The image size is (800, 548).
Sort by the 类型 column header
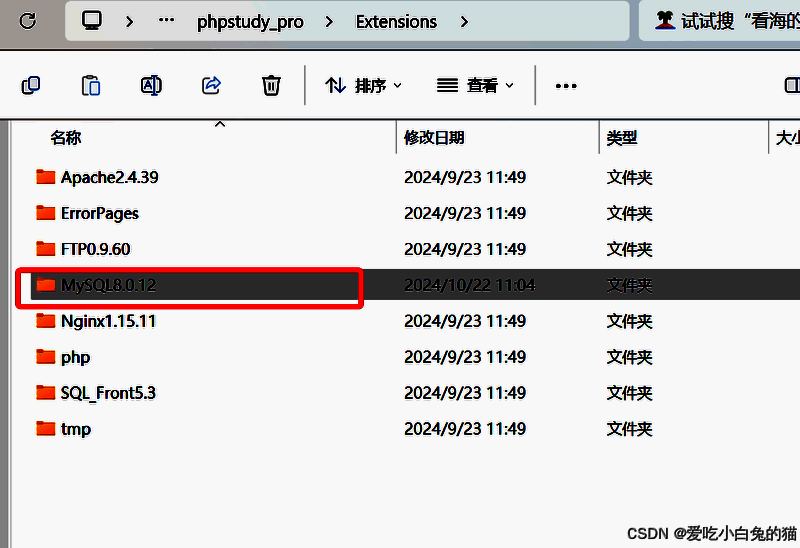[x=622, y=138]
